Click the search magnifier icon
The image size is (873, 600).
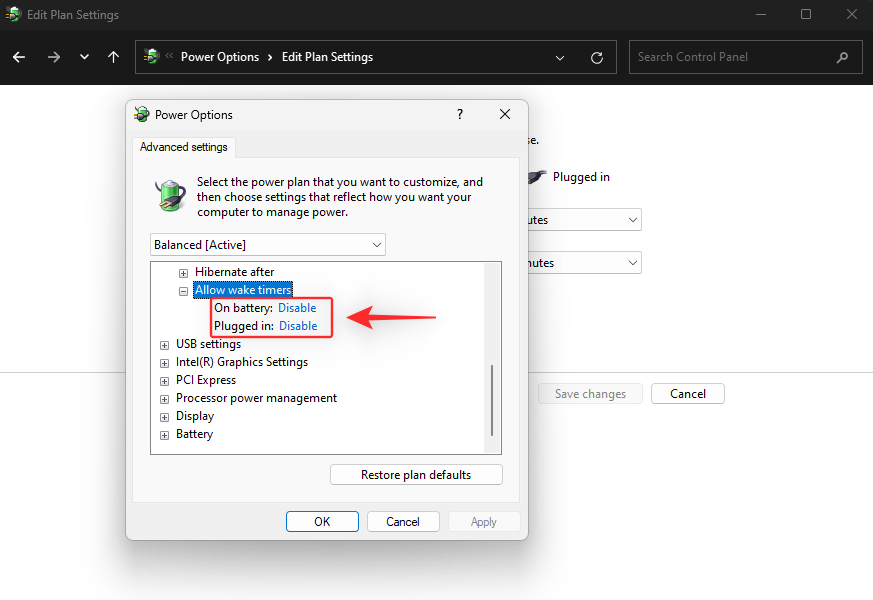pyautogui.click(x=842, y=57)
